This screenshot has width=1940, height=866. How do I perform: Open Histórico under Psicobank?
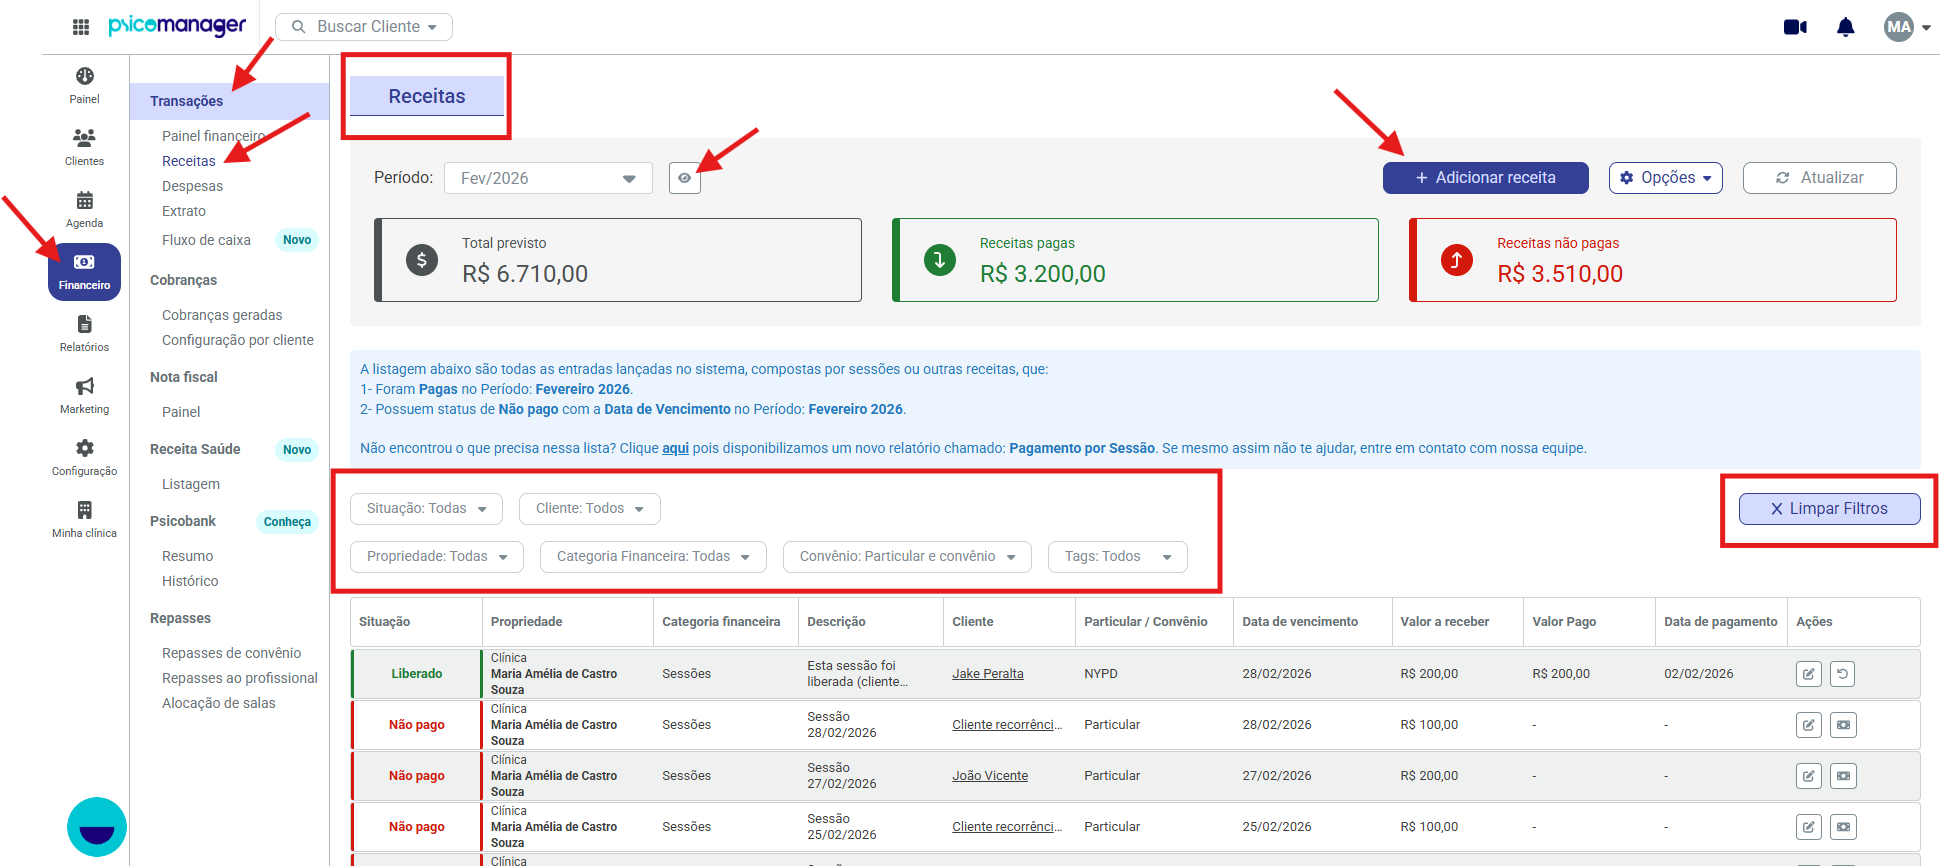click(190, 581)
